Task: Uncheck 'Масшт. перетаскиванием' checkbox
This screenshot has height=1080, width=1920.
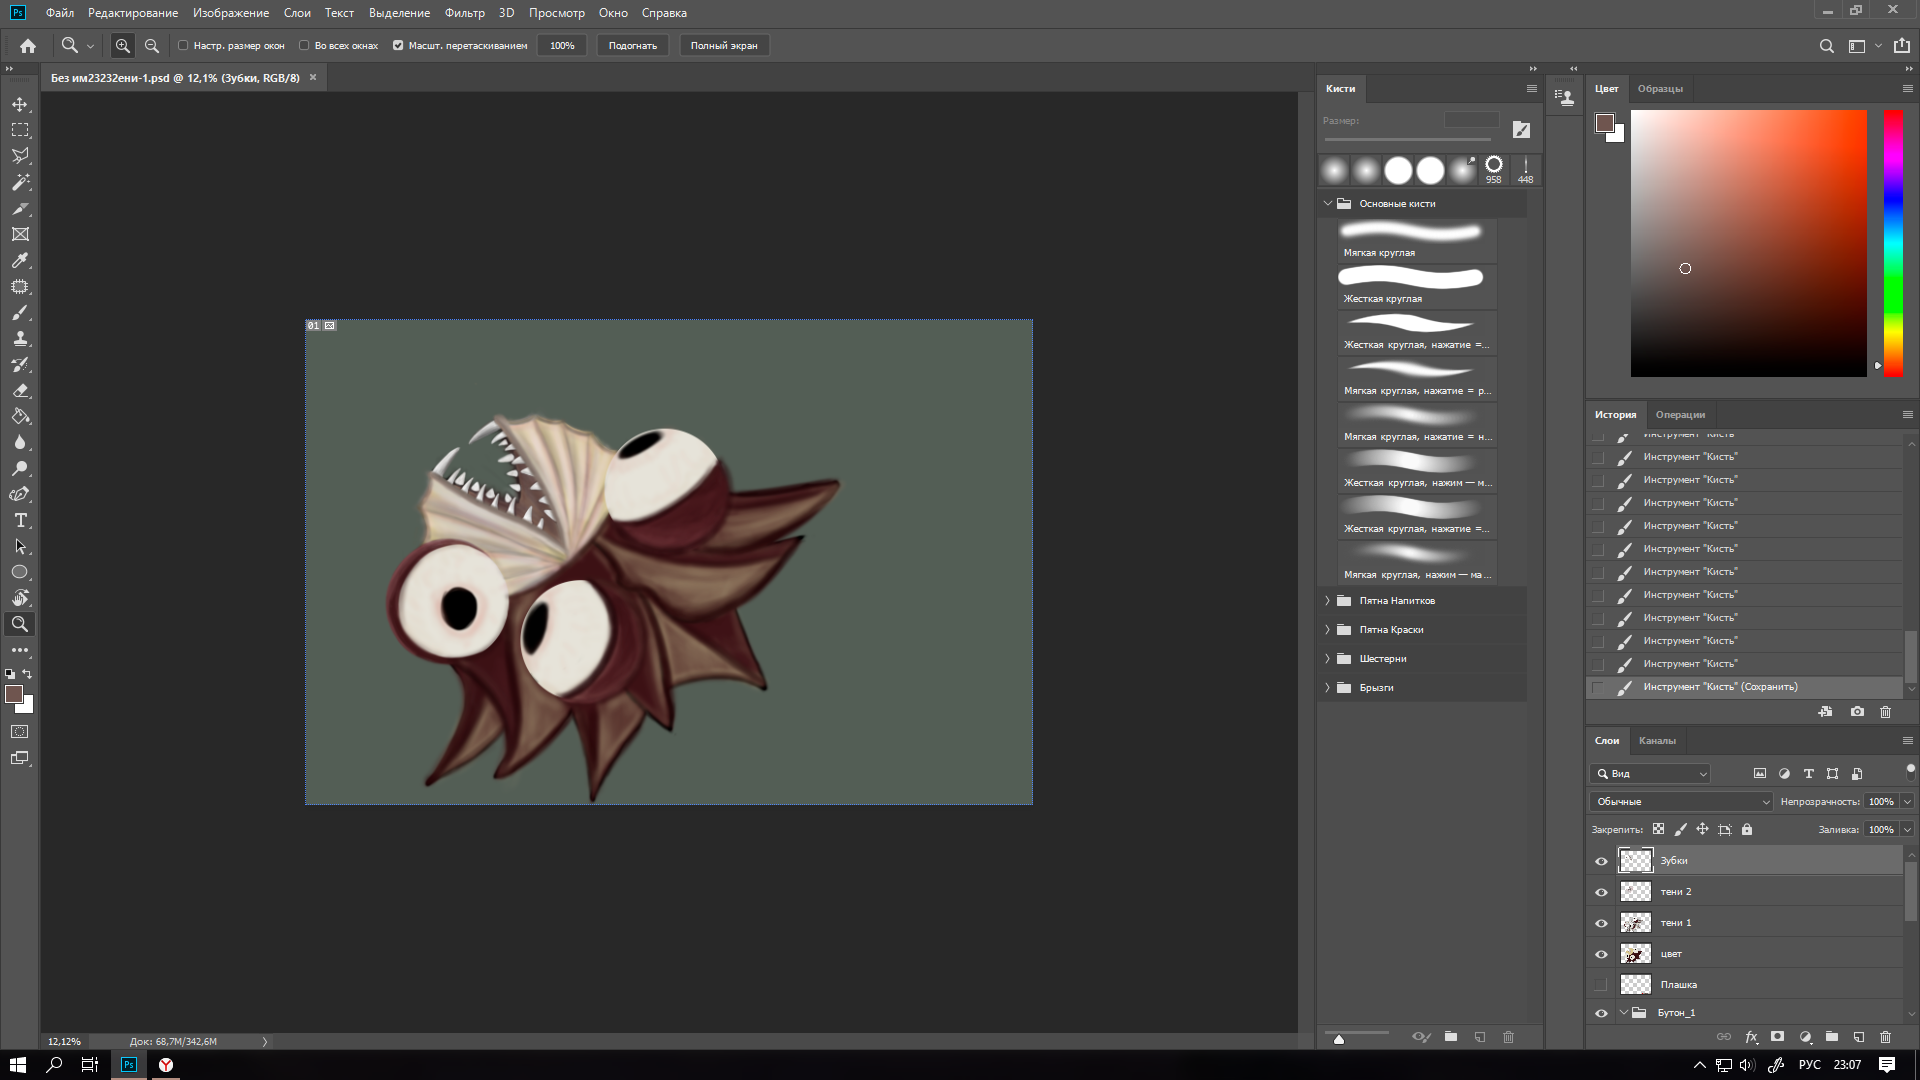Action: 398,45
